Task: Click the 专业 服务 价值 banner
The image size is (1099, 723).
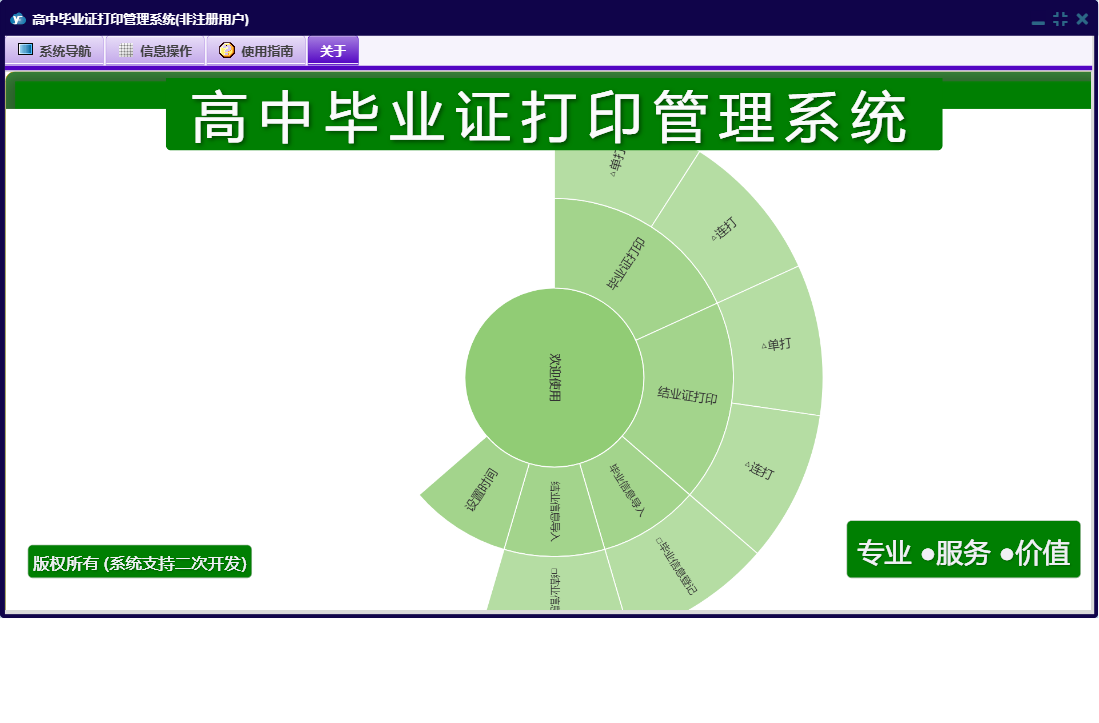Action: coord(963,550)
